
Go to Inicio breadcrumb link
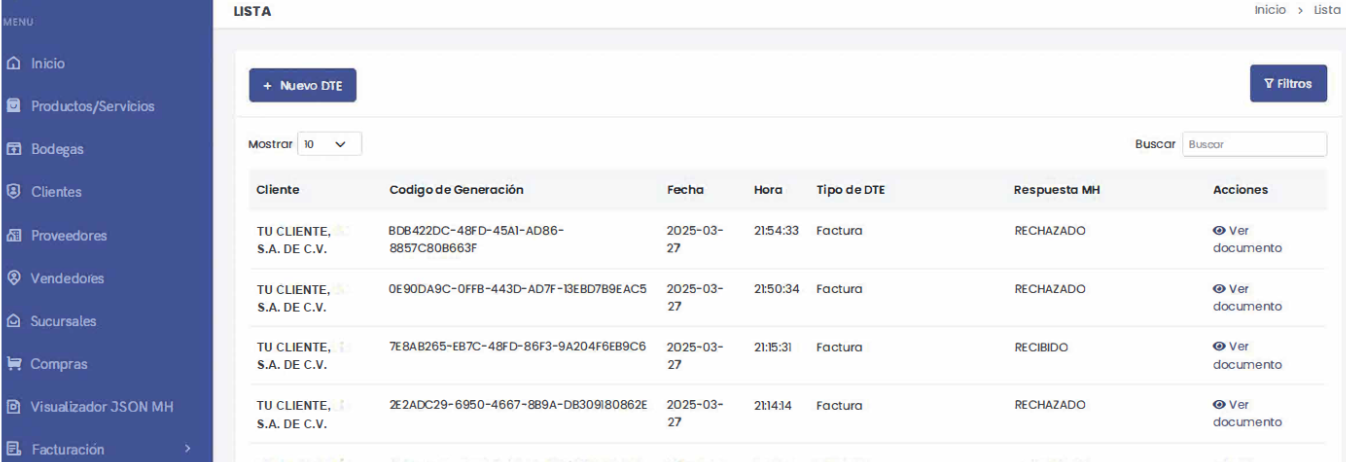coord(1269,10)
